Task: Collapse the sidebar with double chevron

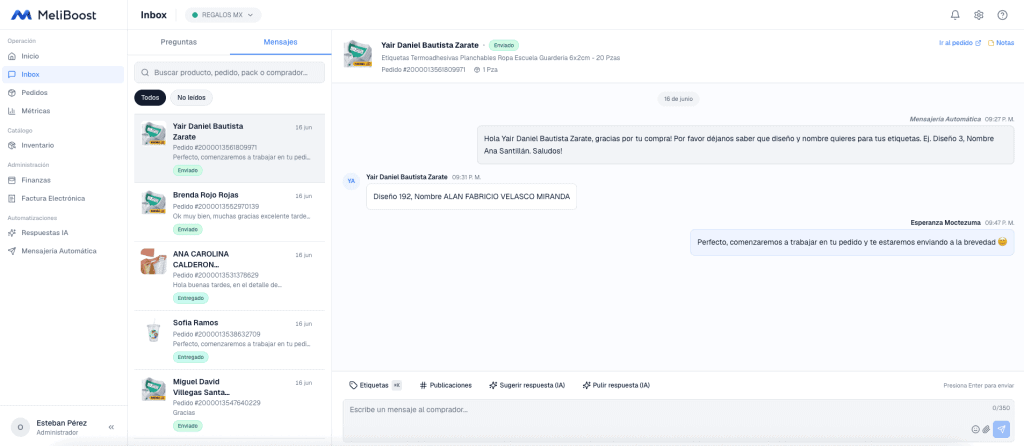Action: pyautogui.click(x=111, y=427)
